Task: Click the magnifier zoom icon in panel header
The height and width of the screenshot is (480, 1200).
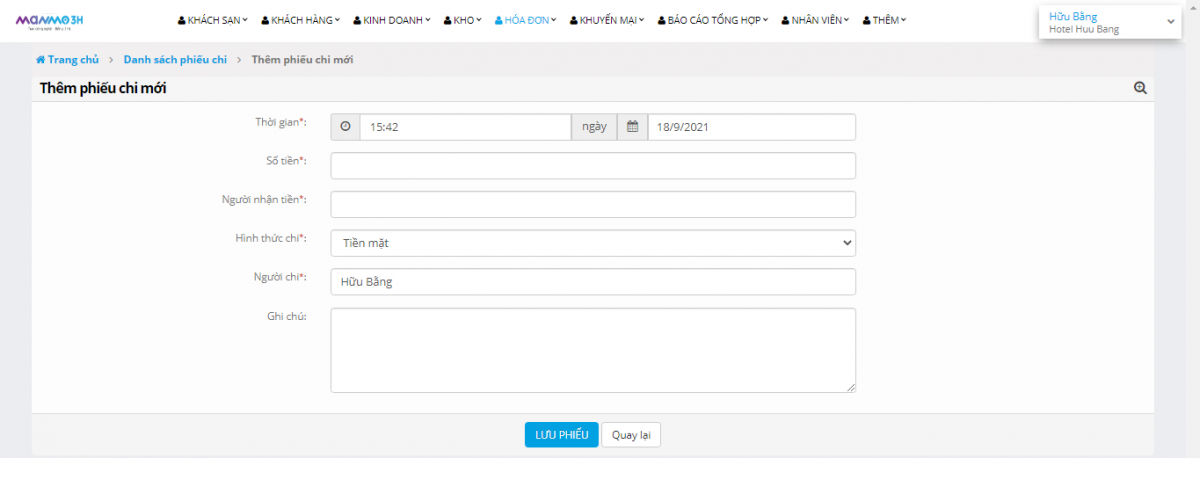Action: tap(1140, 88)
